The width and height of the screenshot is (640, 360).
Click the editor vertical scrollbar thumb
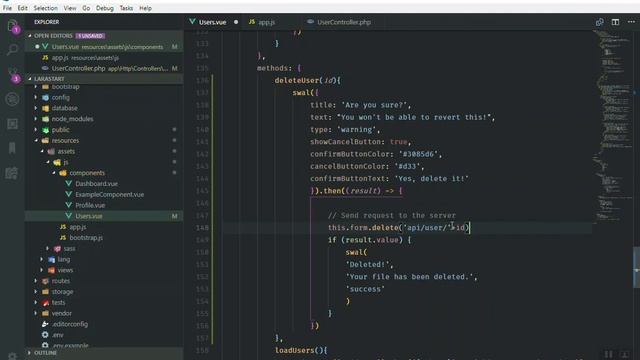[636, 267]
